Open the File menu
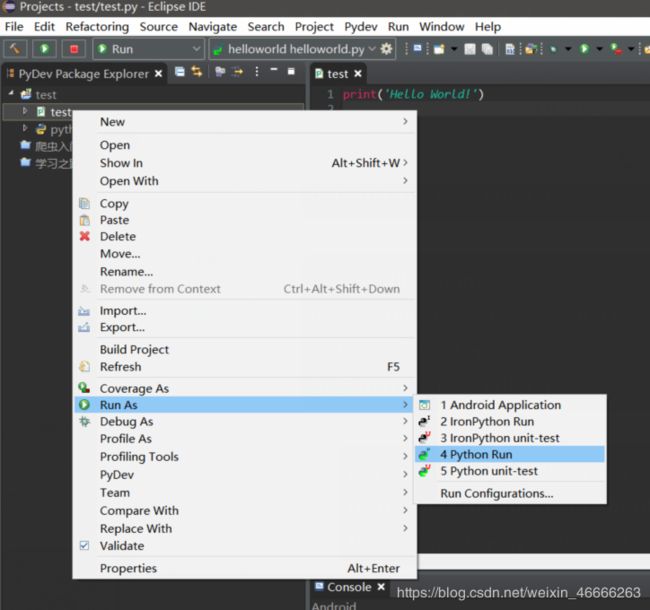The width and height of the screenshot is (650, 610). (14, 27)
